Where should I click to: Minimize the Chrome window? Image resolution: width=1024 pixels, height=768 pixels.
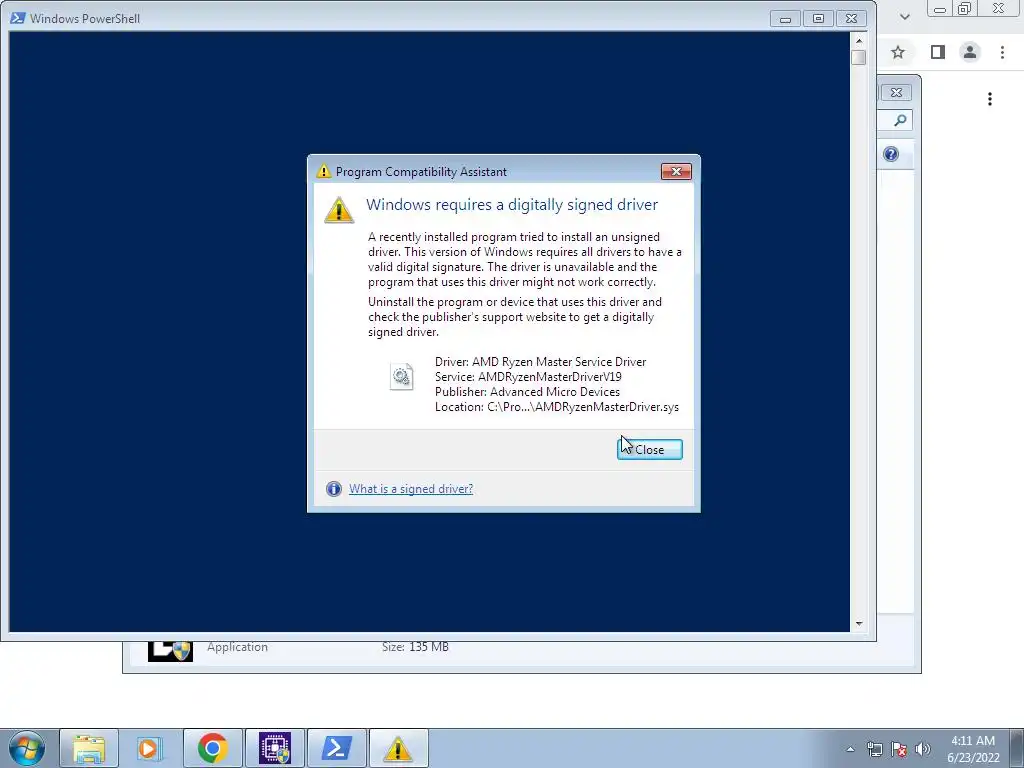pos(940,8)
